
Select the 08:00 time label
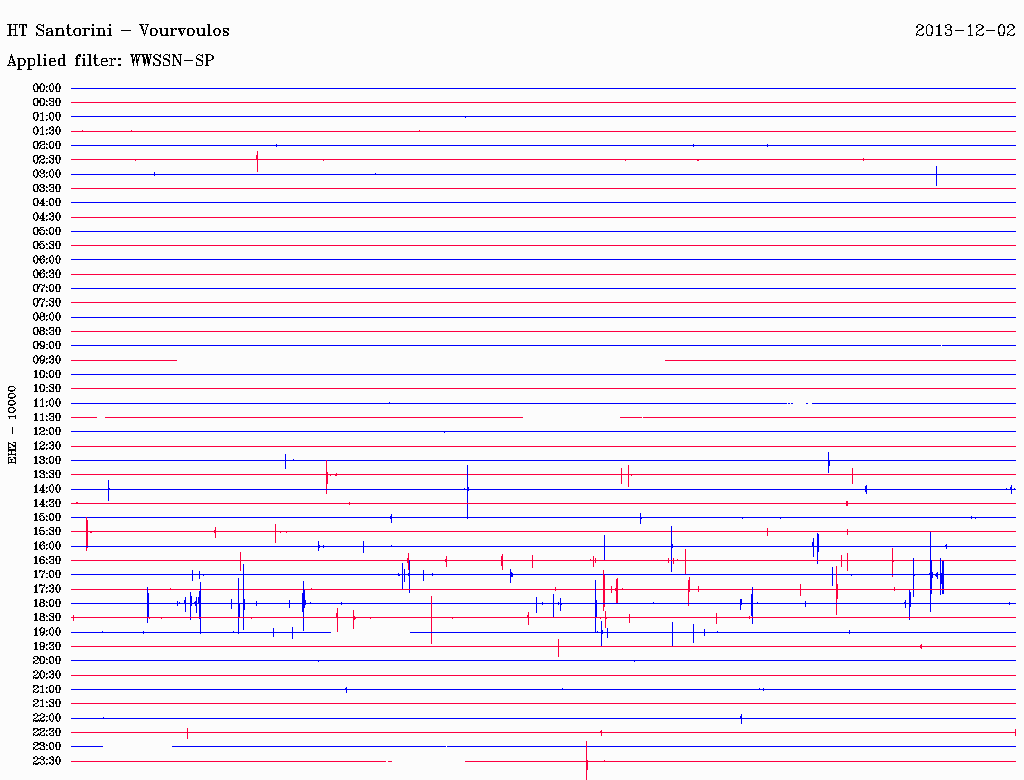tap(47, 317)
